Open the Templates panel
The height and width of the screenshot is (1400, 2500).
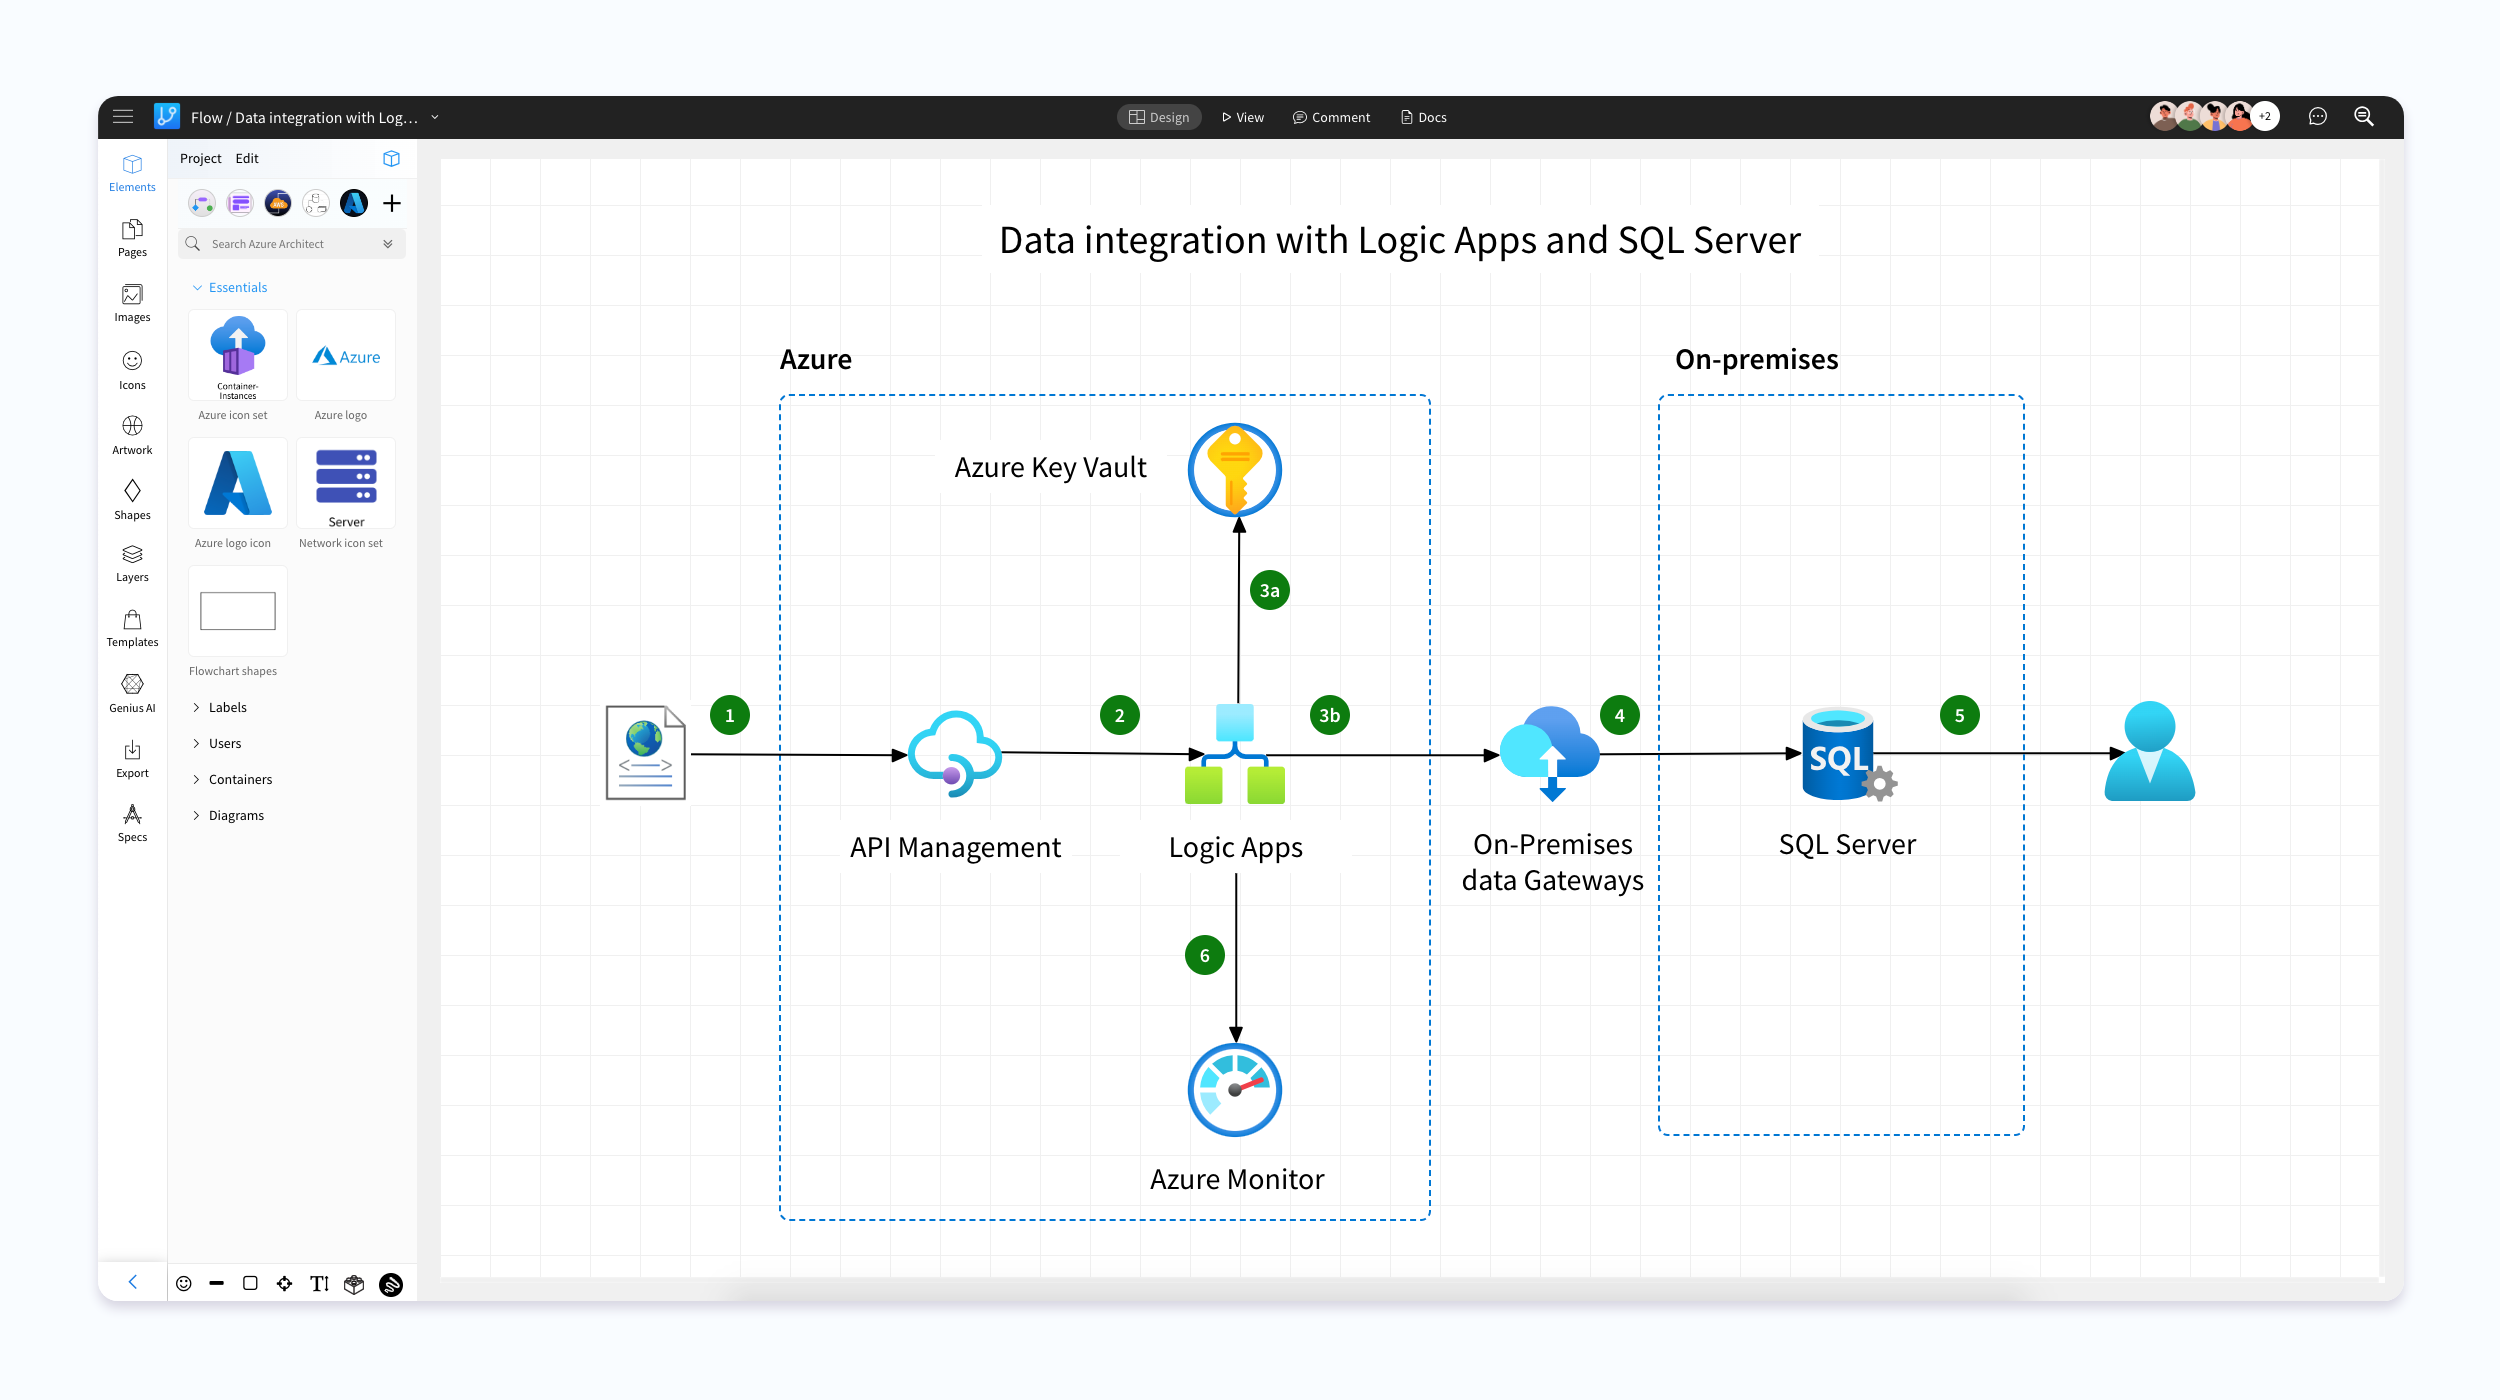click(132, 628)
